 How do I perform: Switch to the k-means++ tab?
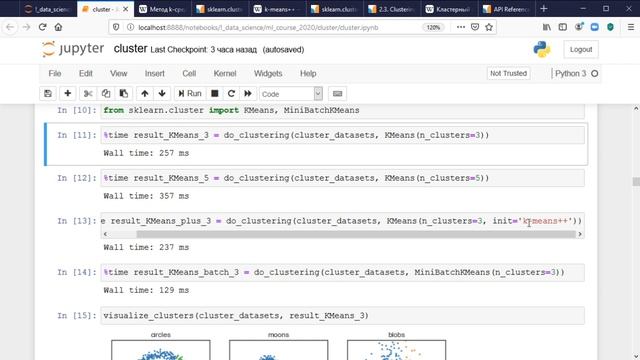[277, 9]
